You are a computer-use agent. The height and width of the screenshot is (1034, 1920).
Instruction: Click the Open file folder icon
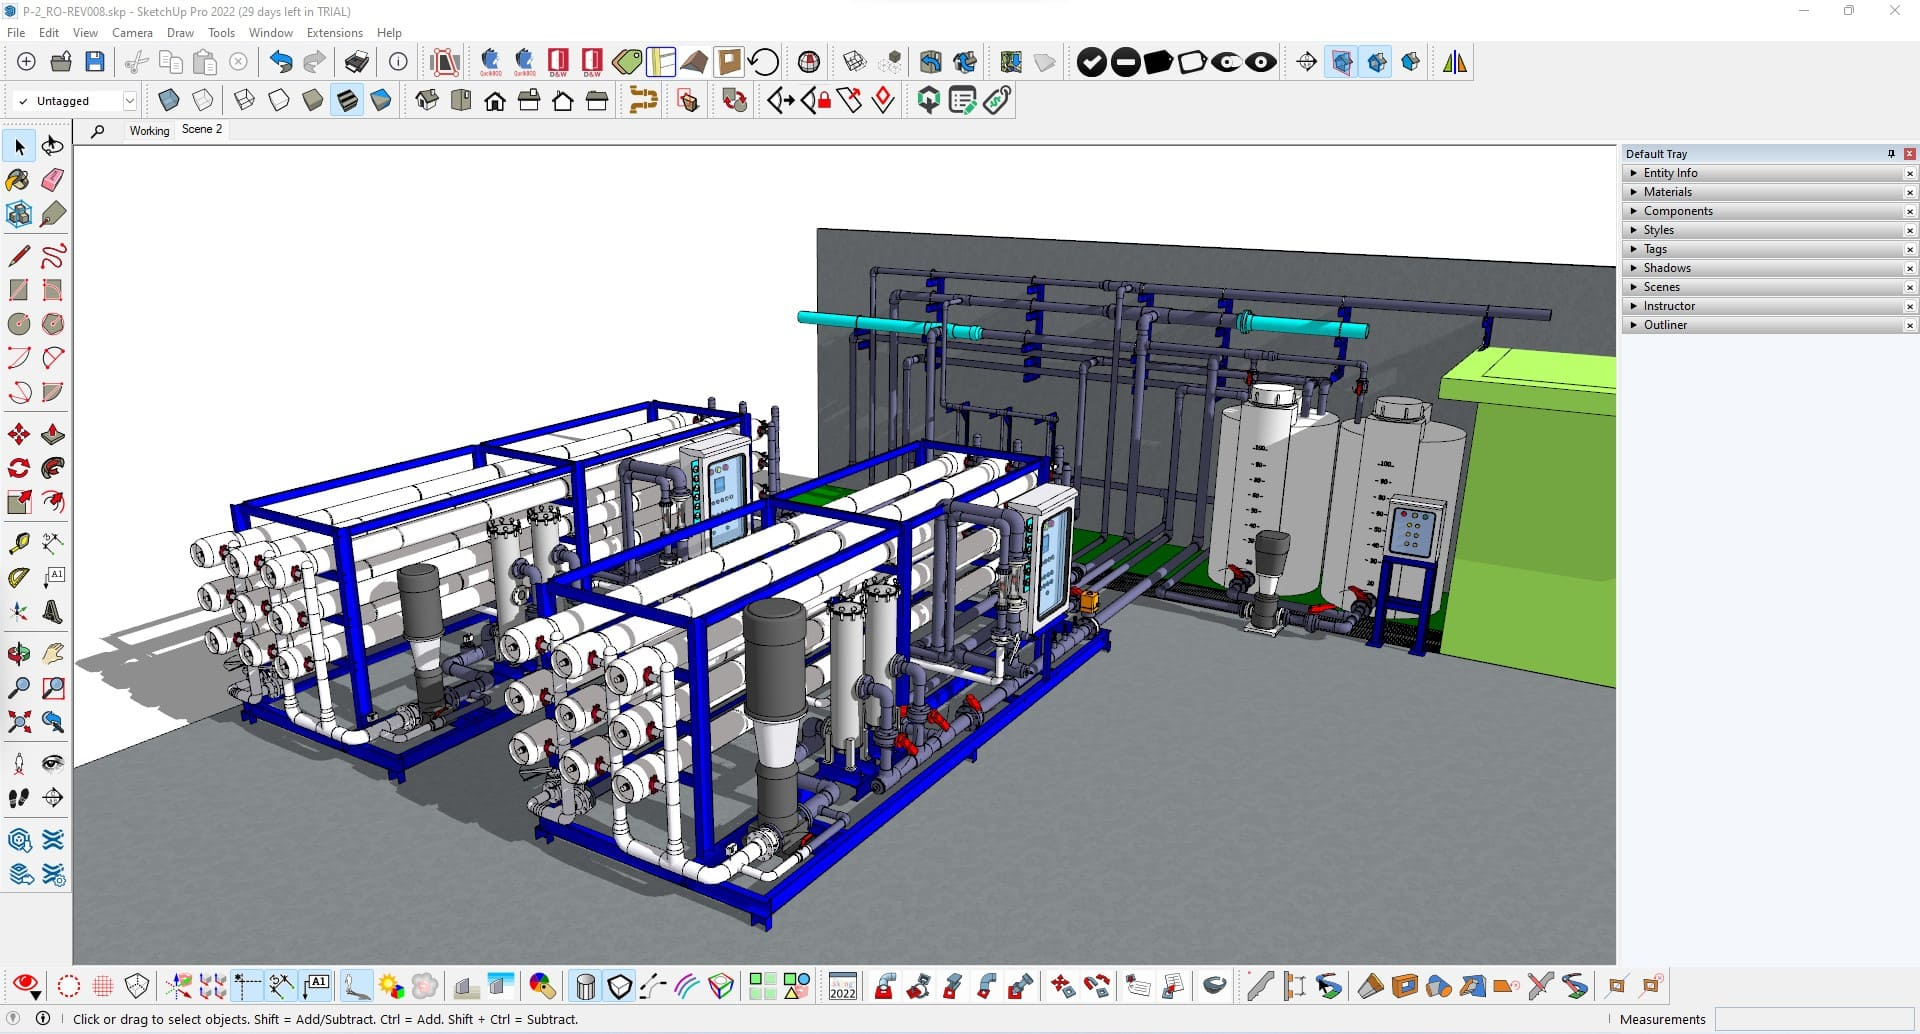pos(61,62)
